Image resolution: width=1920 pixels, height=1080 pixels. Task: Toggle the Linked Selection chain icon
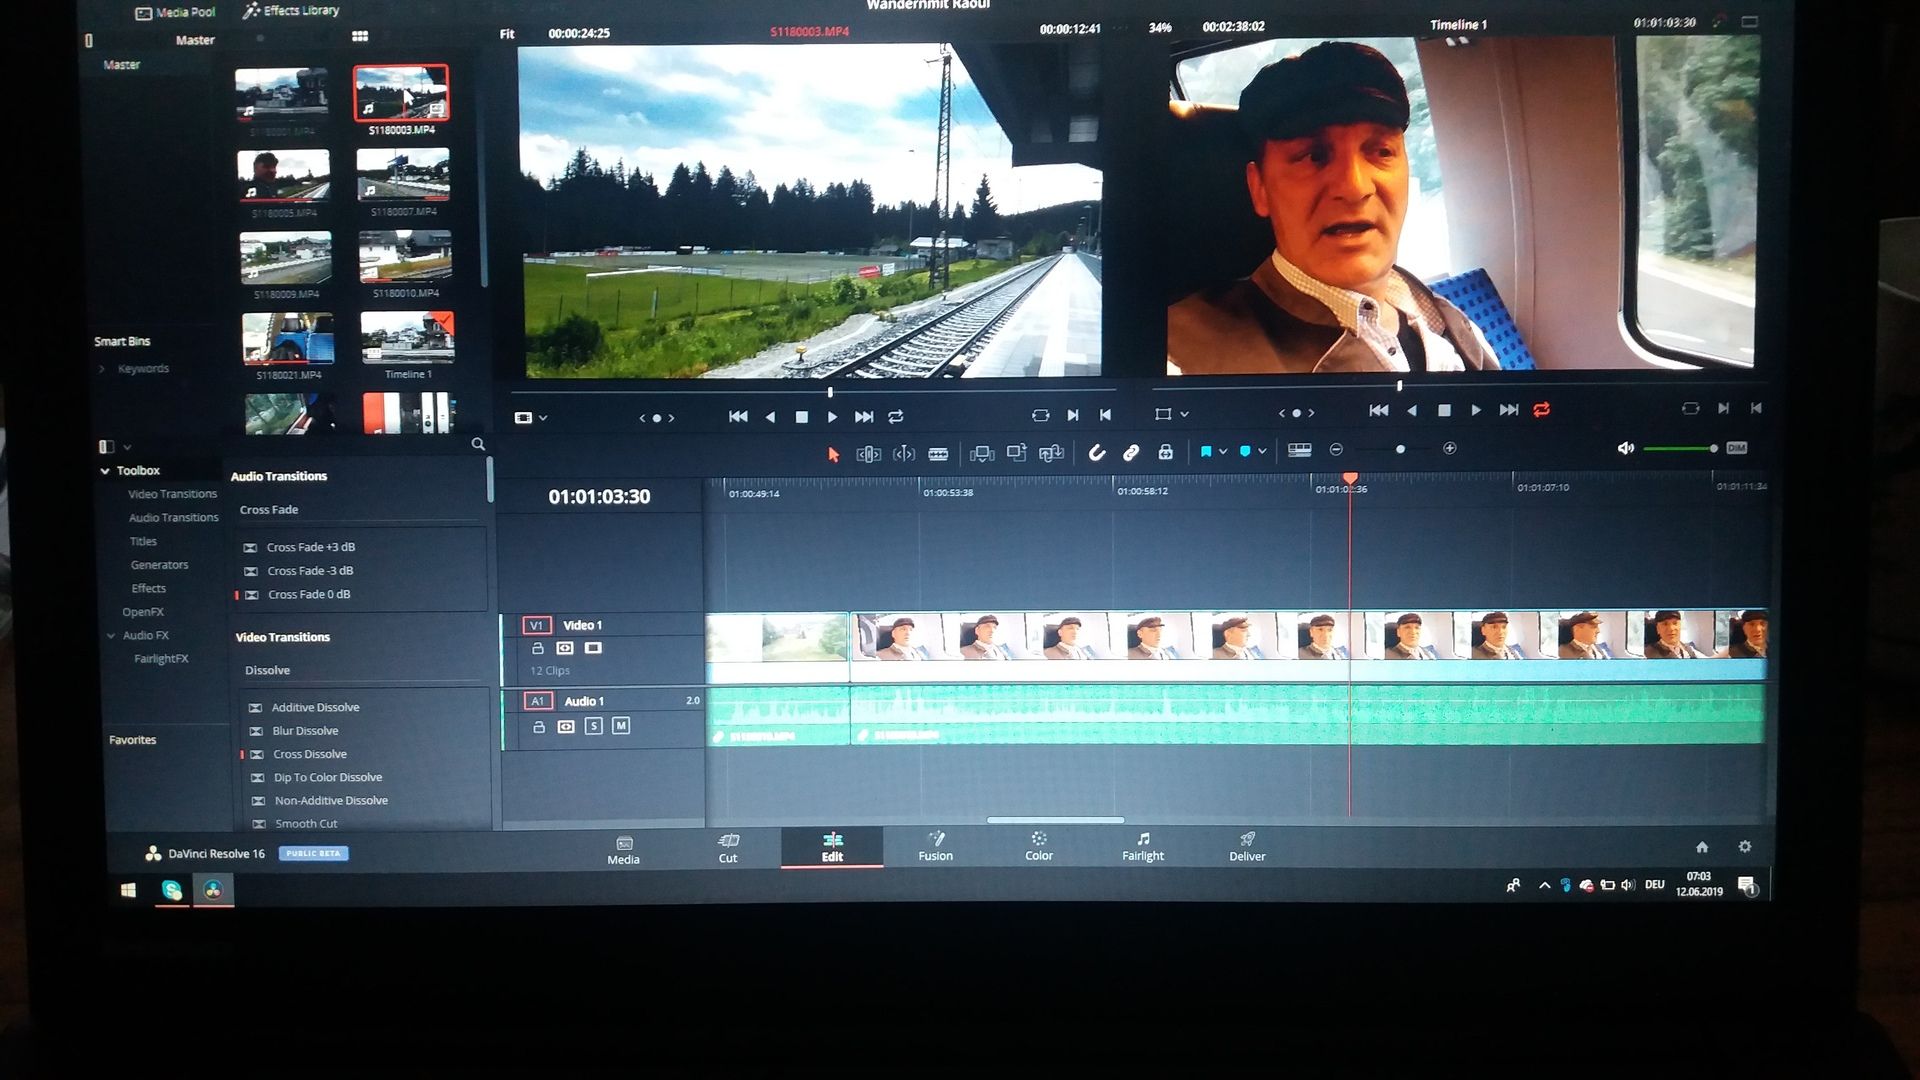1131,453
